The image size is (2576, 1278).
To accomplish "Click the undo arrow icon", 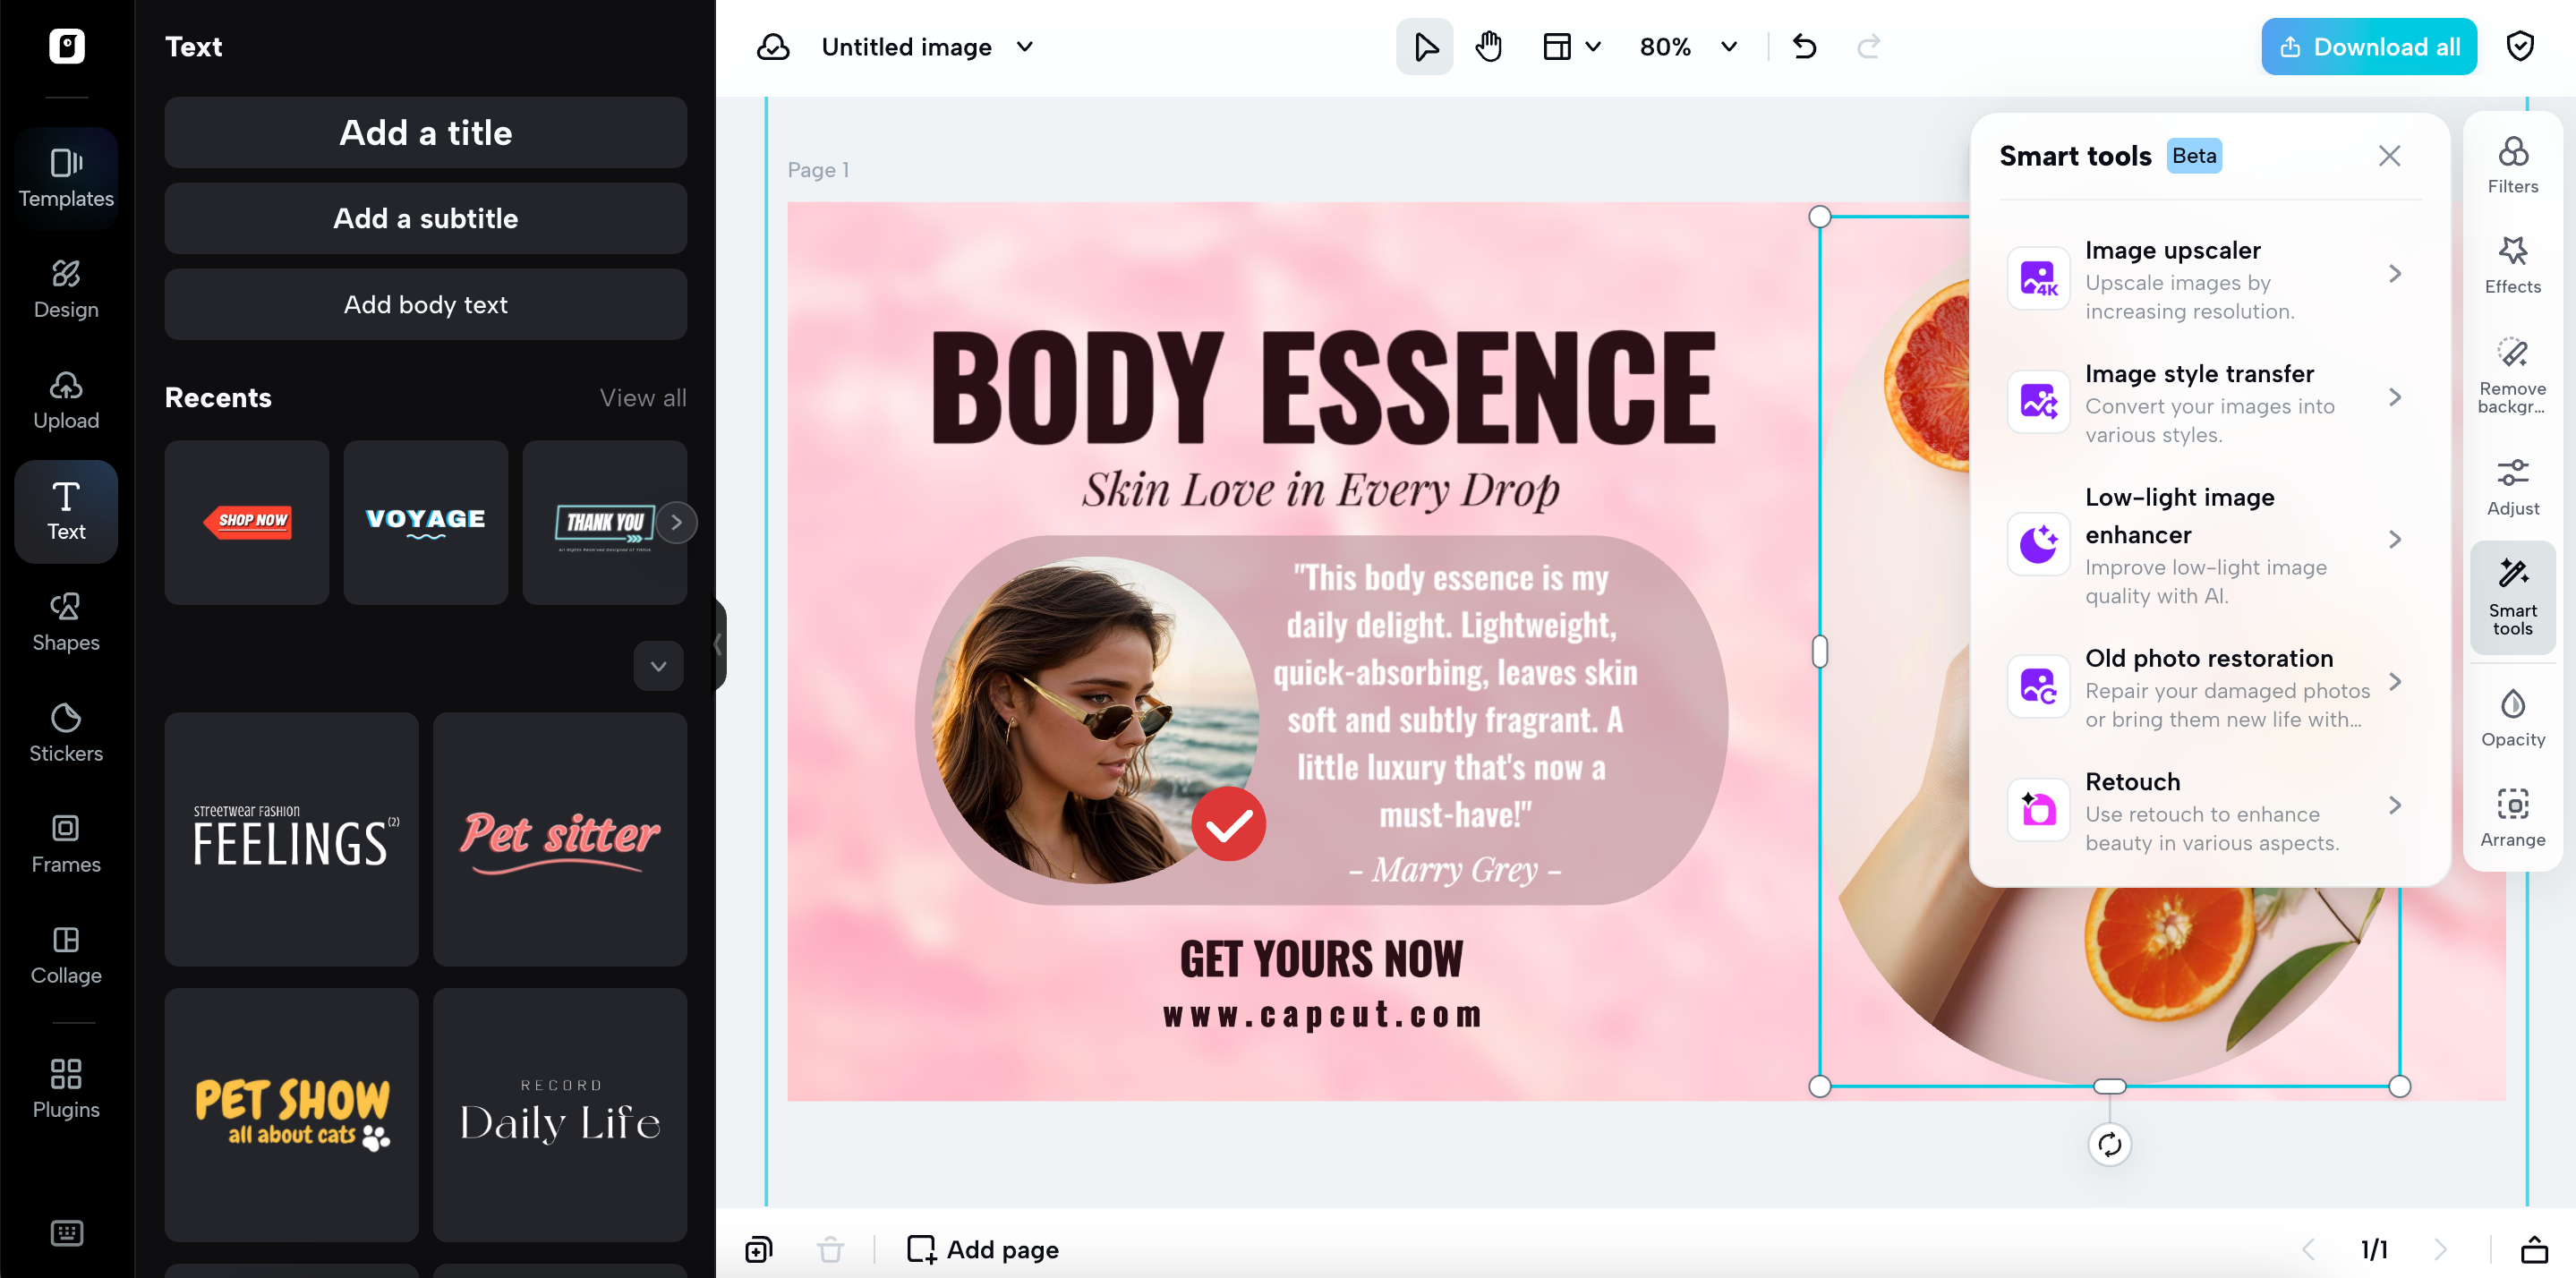I will [x=1804, y=46].
